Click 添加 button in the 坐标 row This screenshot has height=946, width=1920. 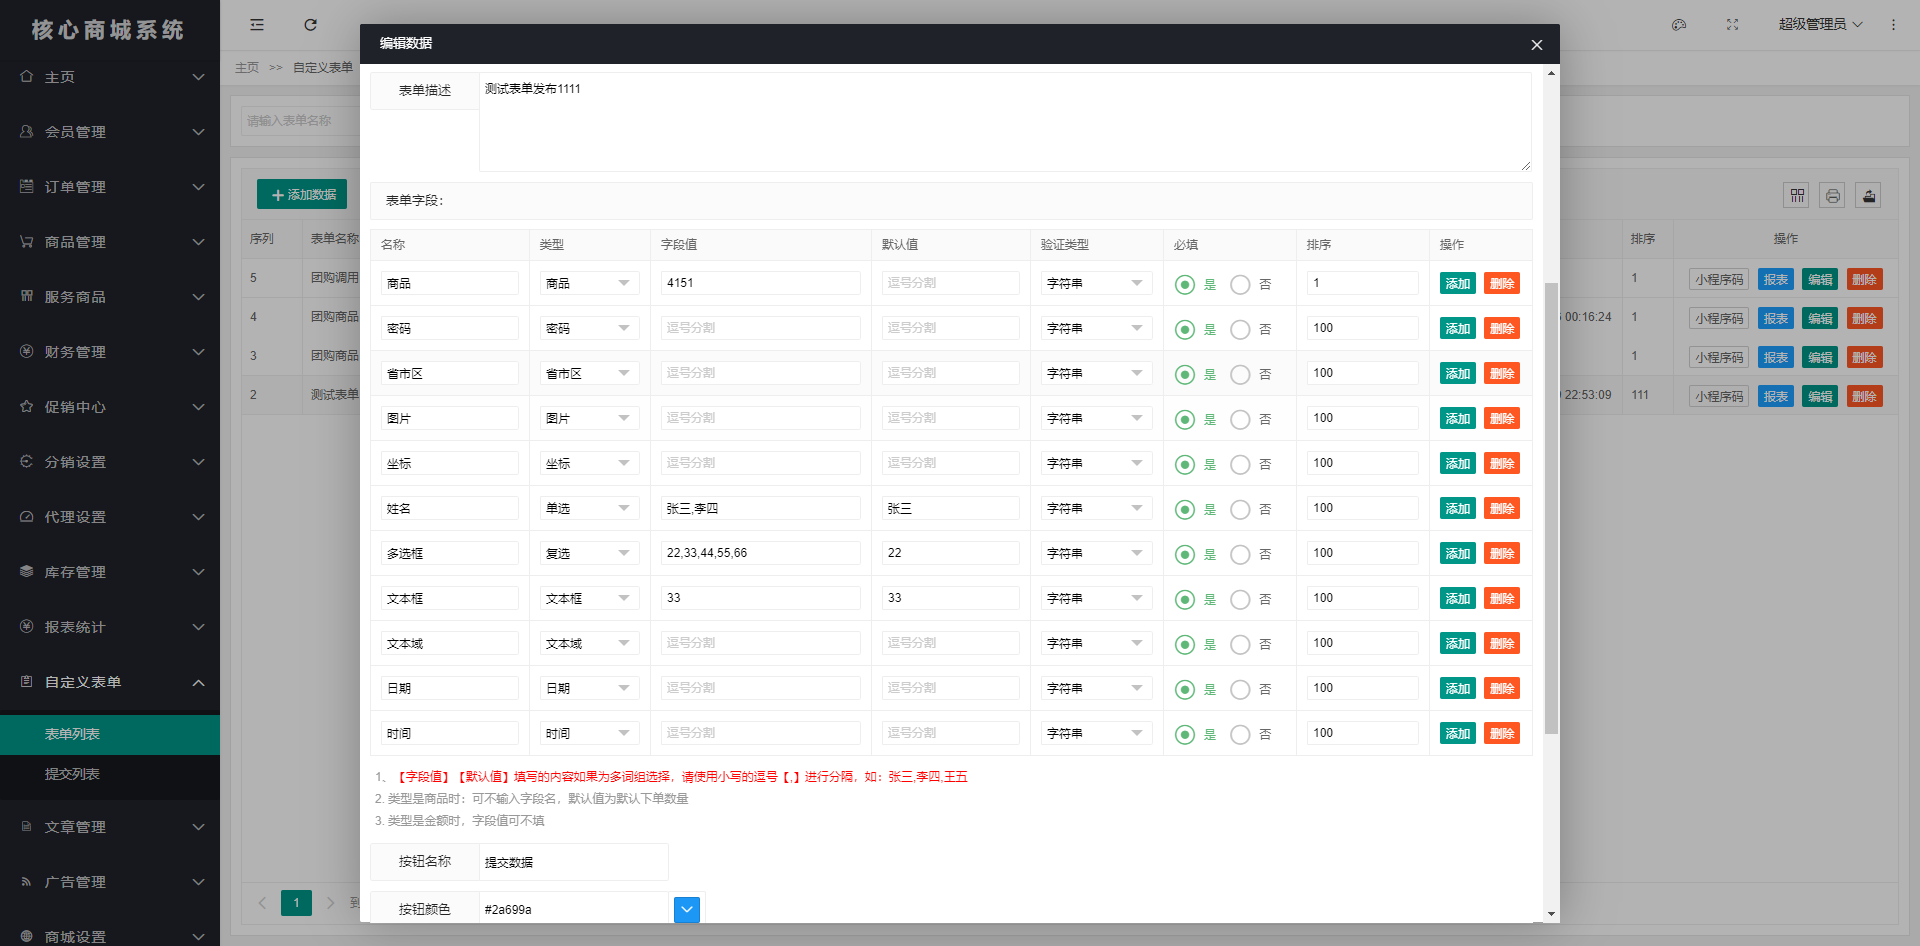tap(1458, 464)
